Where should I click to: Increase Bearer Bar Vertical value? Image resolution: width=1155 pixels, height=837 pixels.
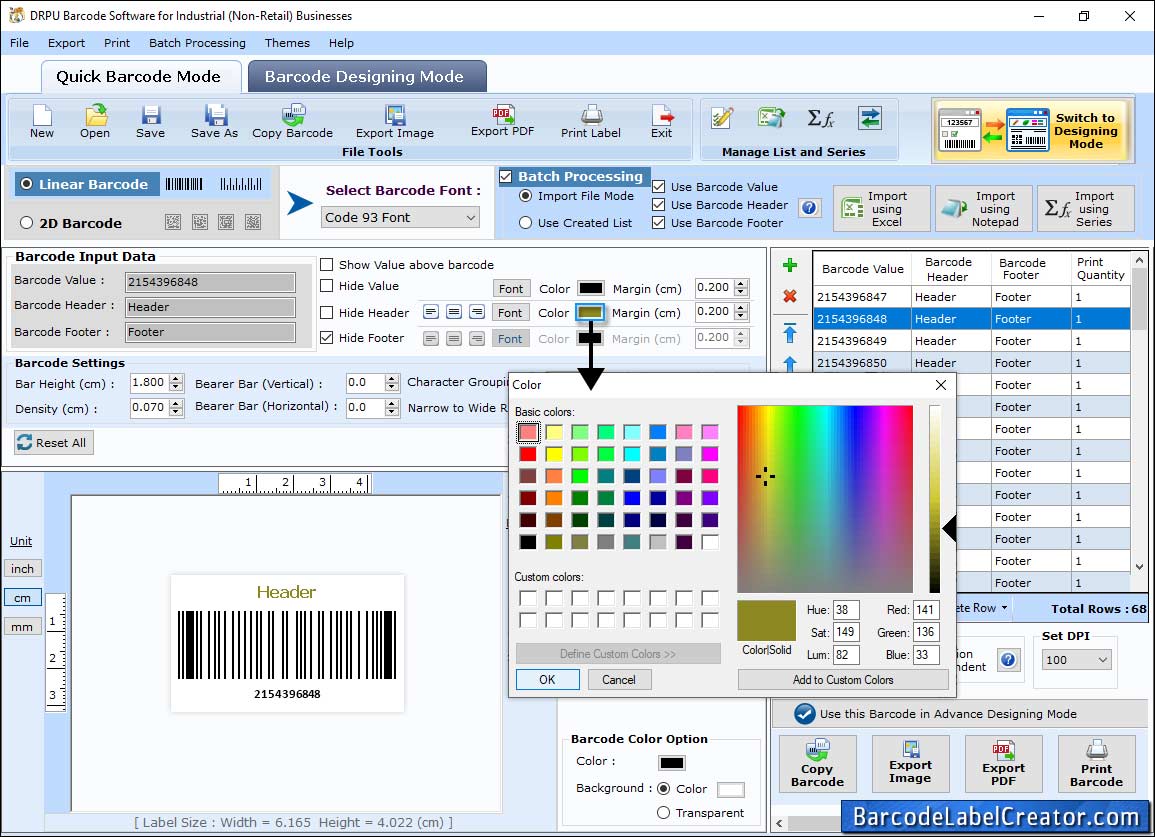pos(392,379)
